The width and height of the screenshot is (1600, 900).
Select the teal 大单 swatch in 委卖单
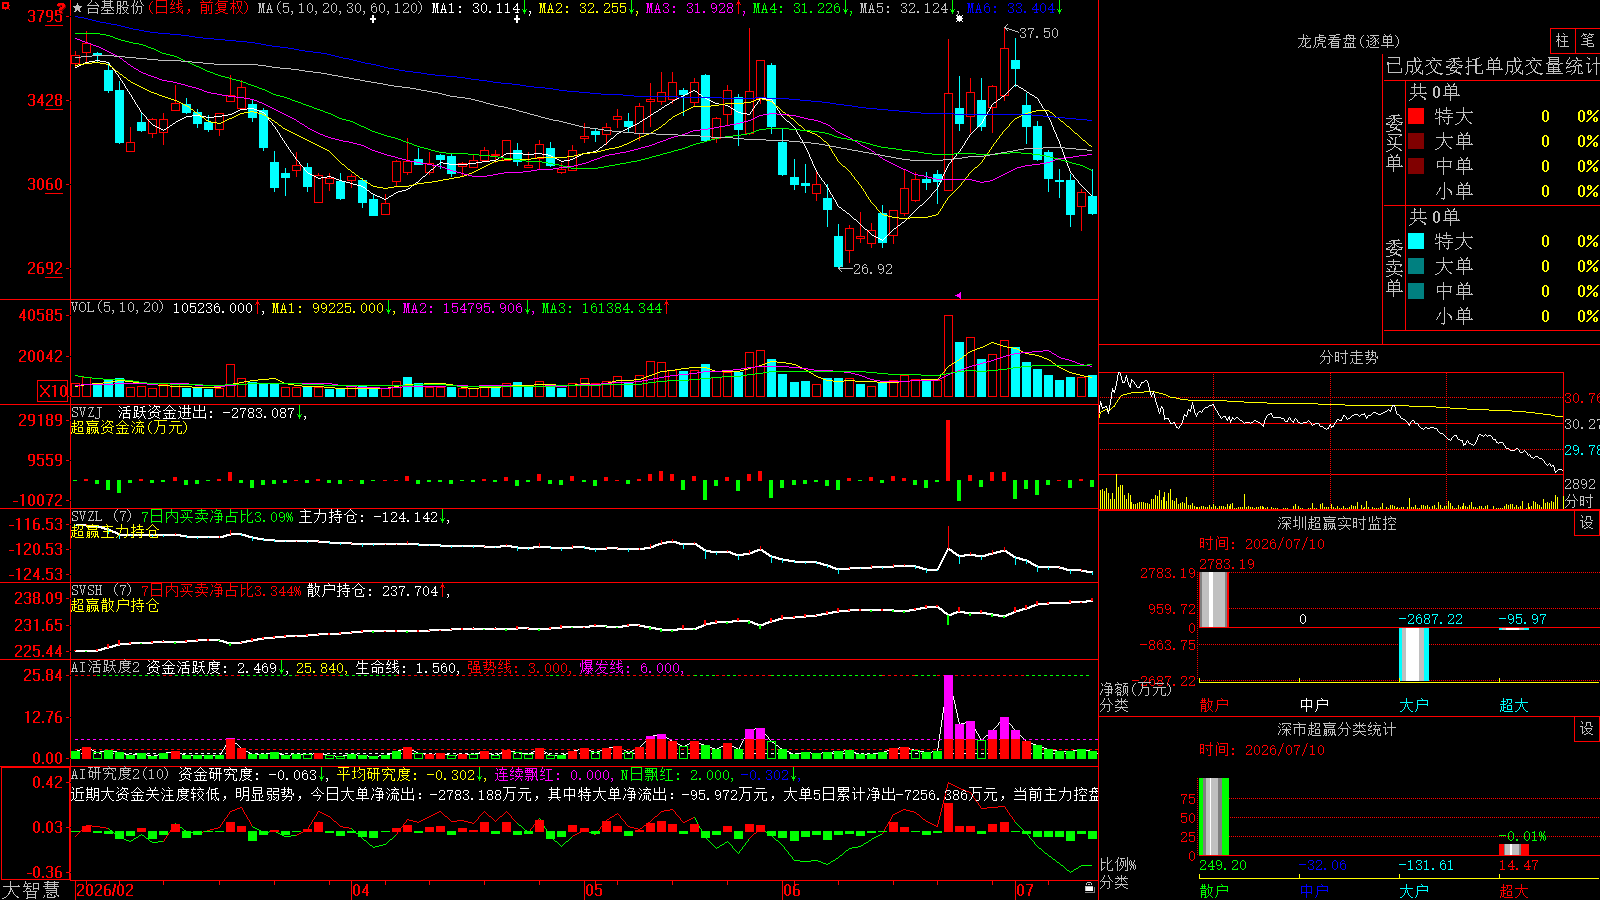pyautogui.click(x=1416, y=266)
